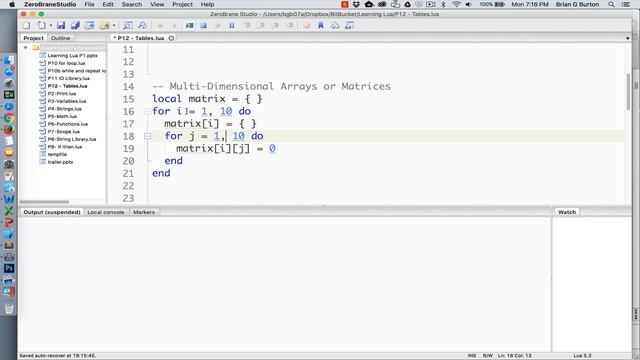This screenshot has height=360, width=640.
Task: Click the Step Into debugger icon
Action: [247, 26]
